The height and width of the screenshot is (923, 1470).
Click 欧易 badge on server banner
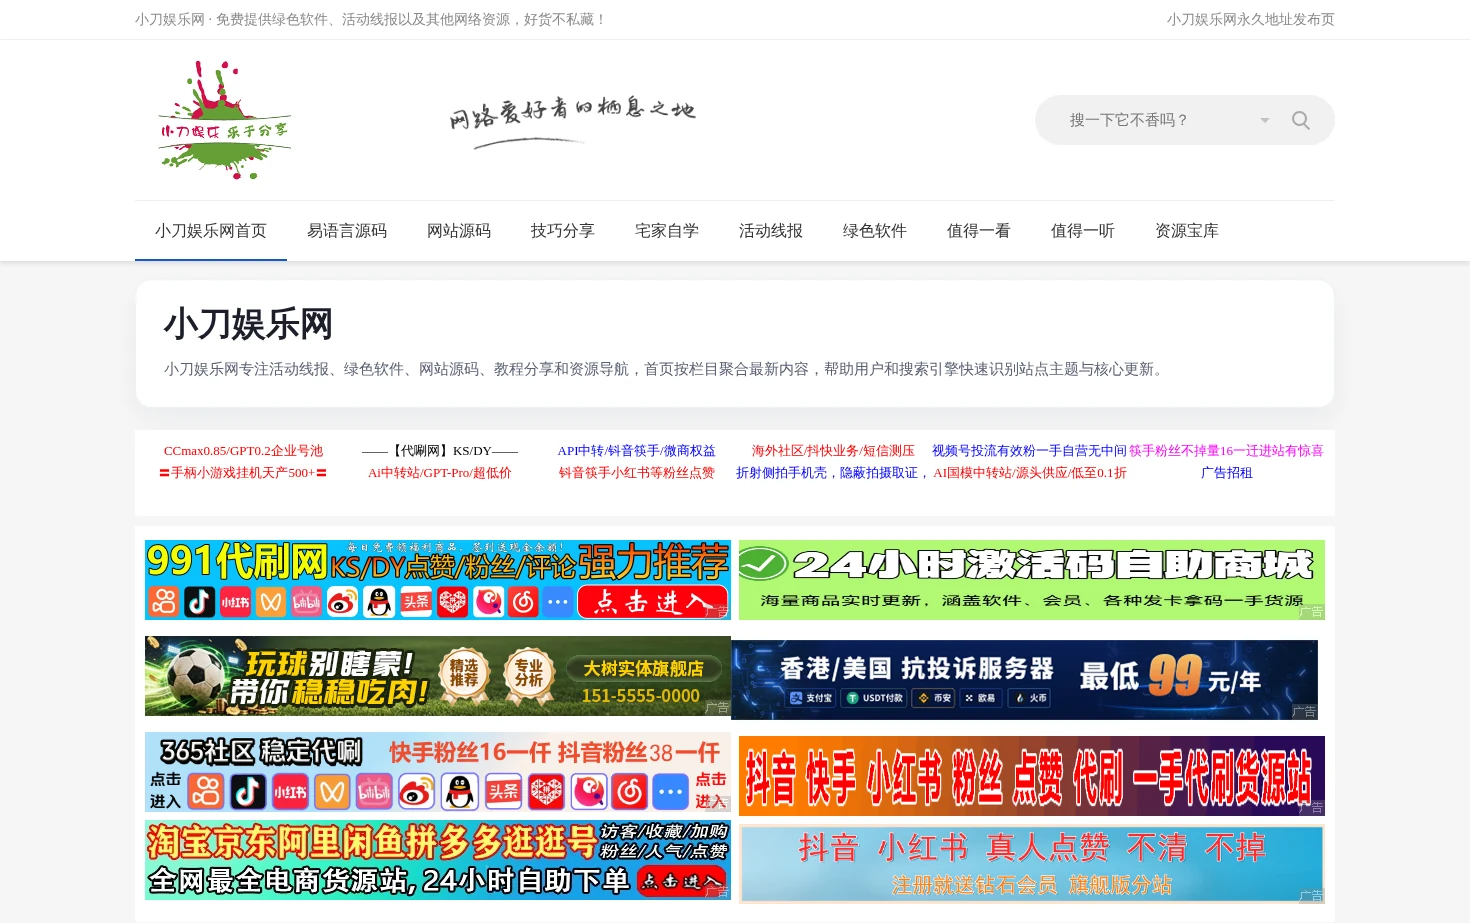click(980, 698)
